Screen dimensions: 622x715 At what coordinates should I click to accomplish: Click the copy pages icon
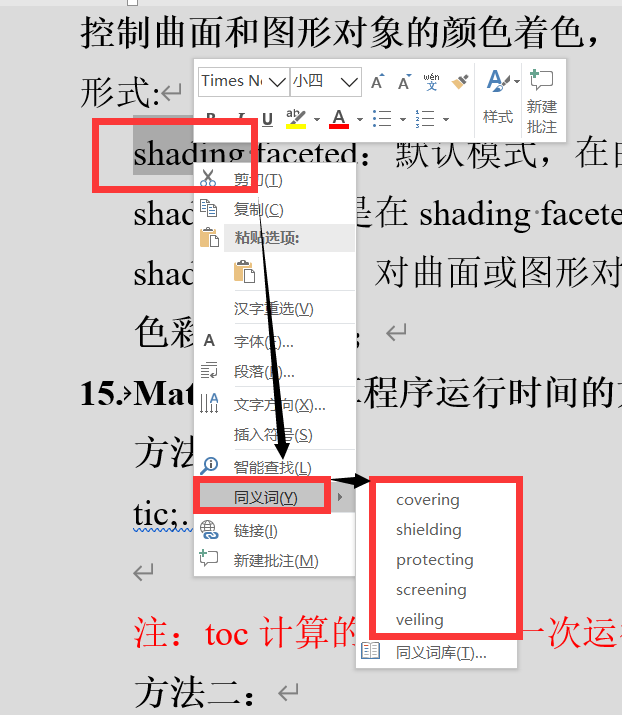tap(208, 209)
